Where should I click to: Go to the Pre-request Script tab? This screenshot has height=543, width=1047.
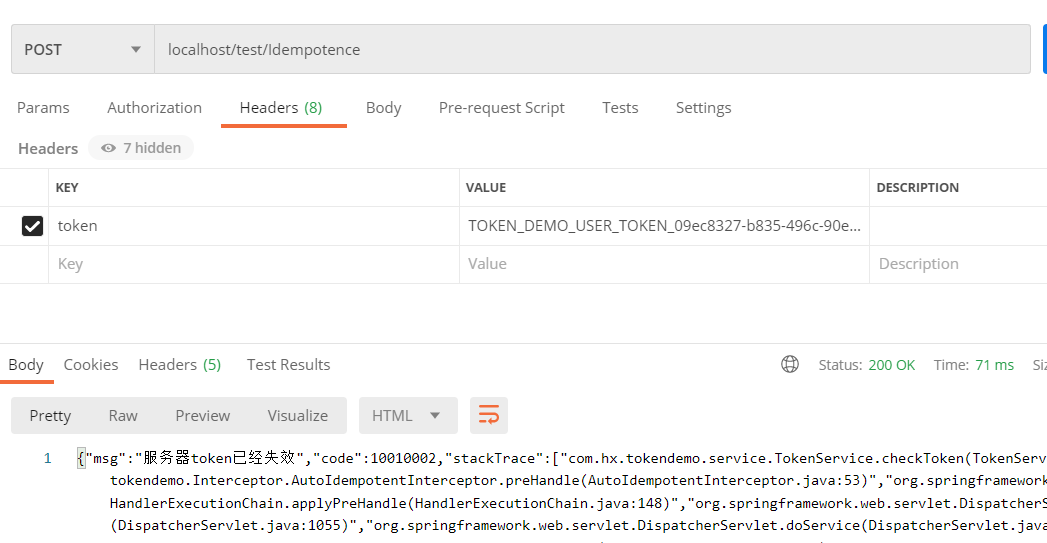501,108
